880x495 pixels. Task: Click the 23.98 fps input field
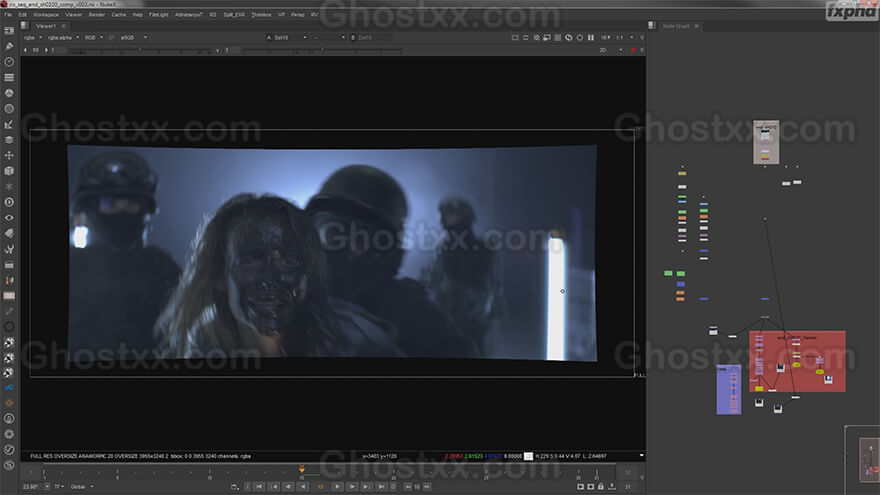(x=32, y=487)
